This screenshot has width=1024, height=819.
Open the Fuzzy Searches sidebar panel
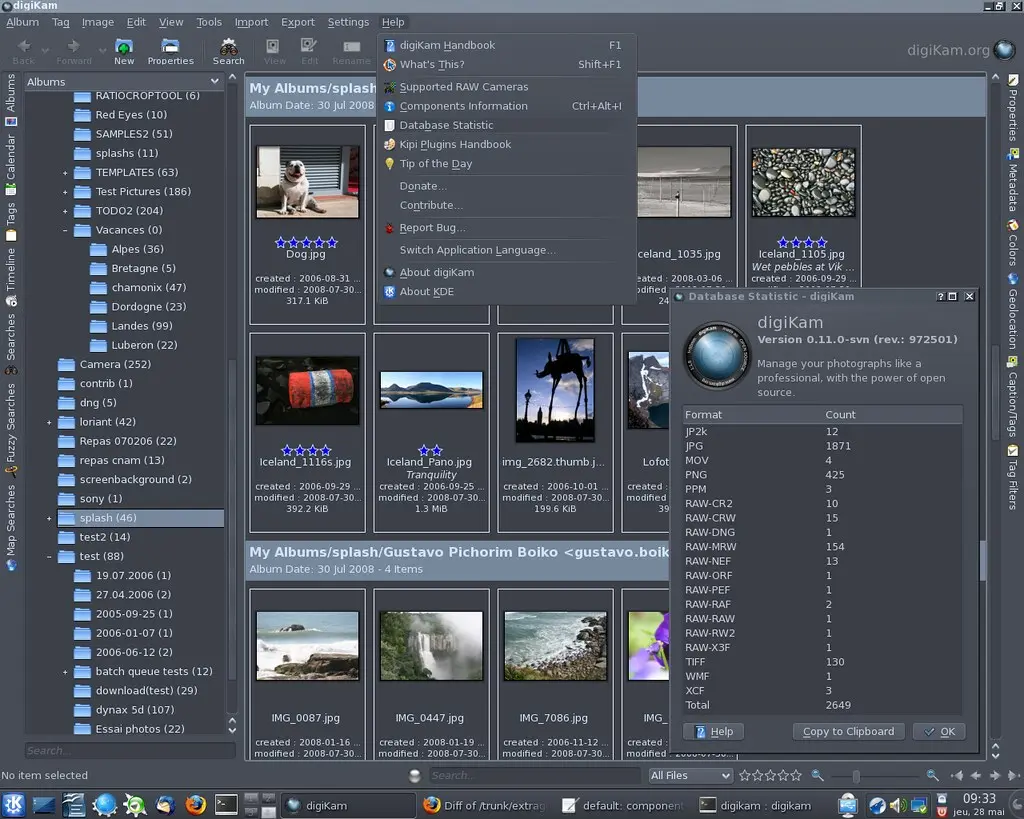coord(10,420)
